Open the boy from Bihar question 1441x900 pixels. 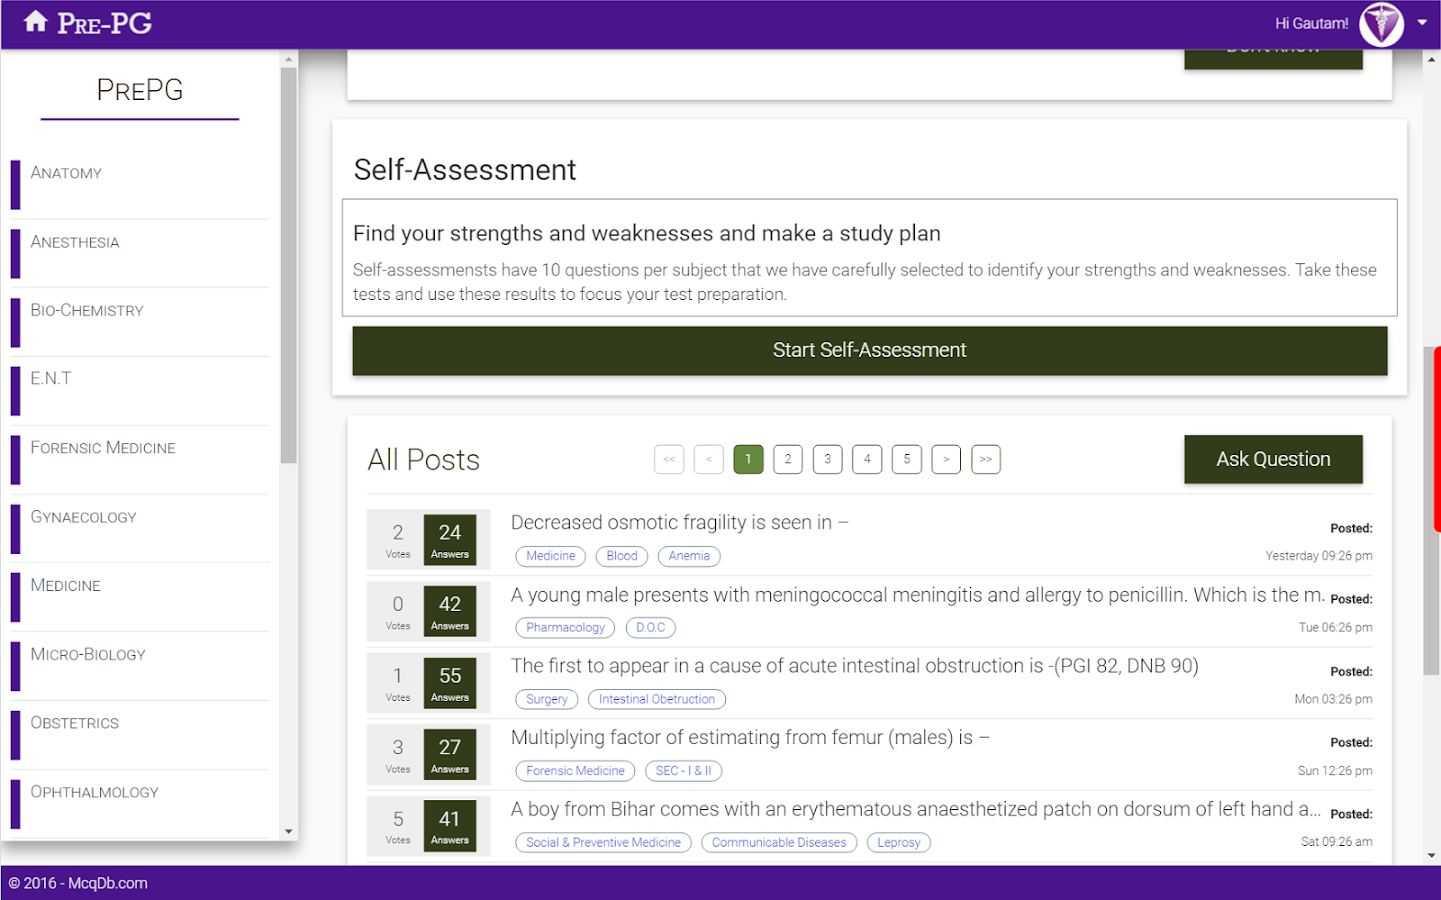[916, 809]
